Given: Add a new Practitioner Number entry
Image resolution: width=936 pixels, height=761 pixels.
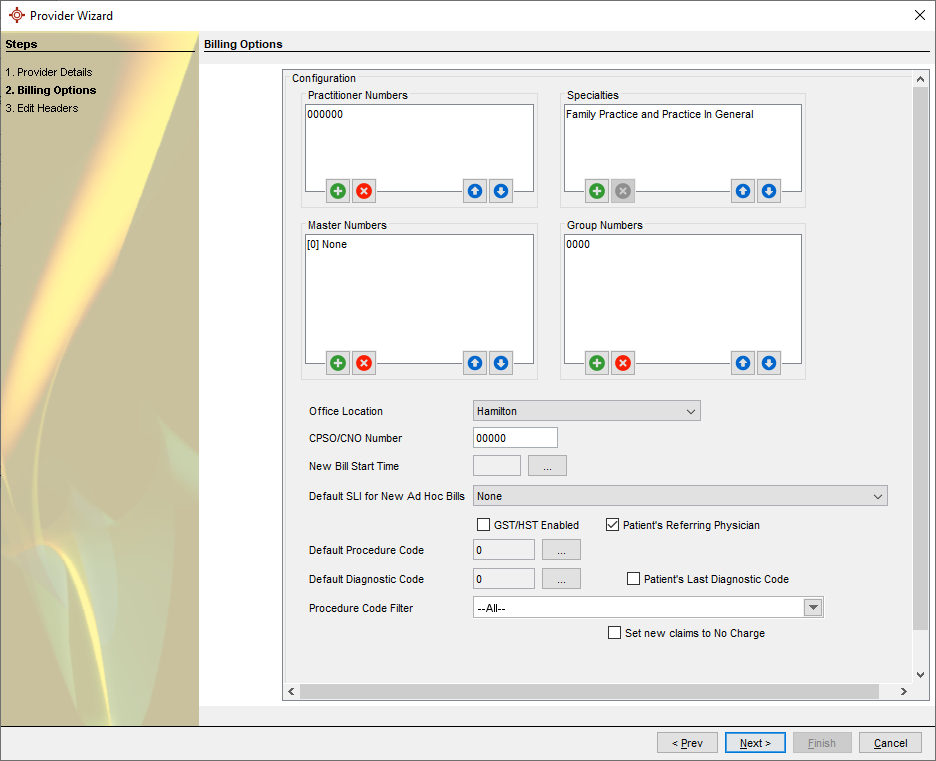Looking at the screenshot, I should pos(338,191).
